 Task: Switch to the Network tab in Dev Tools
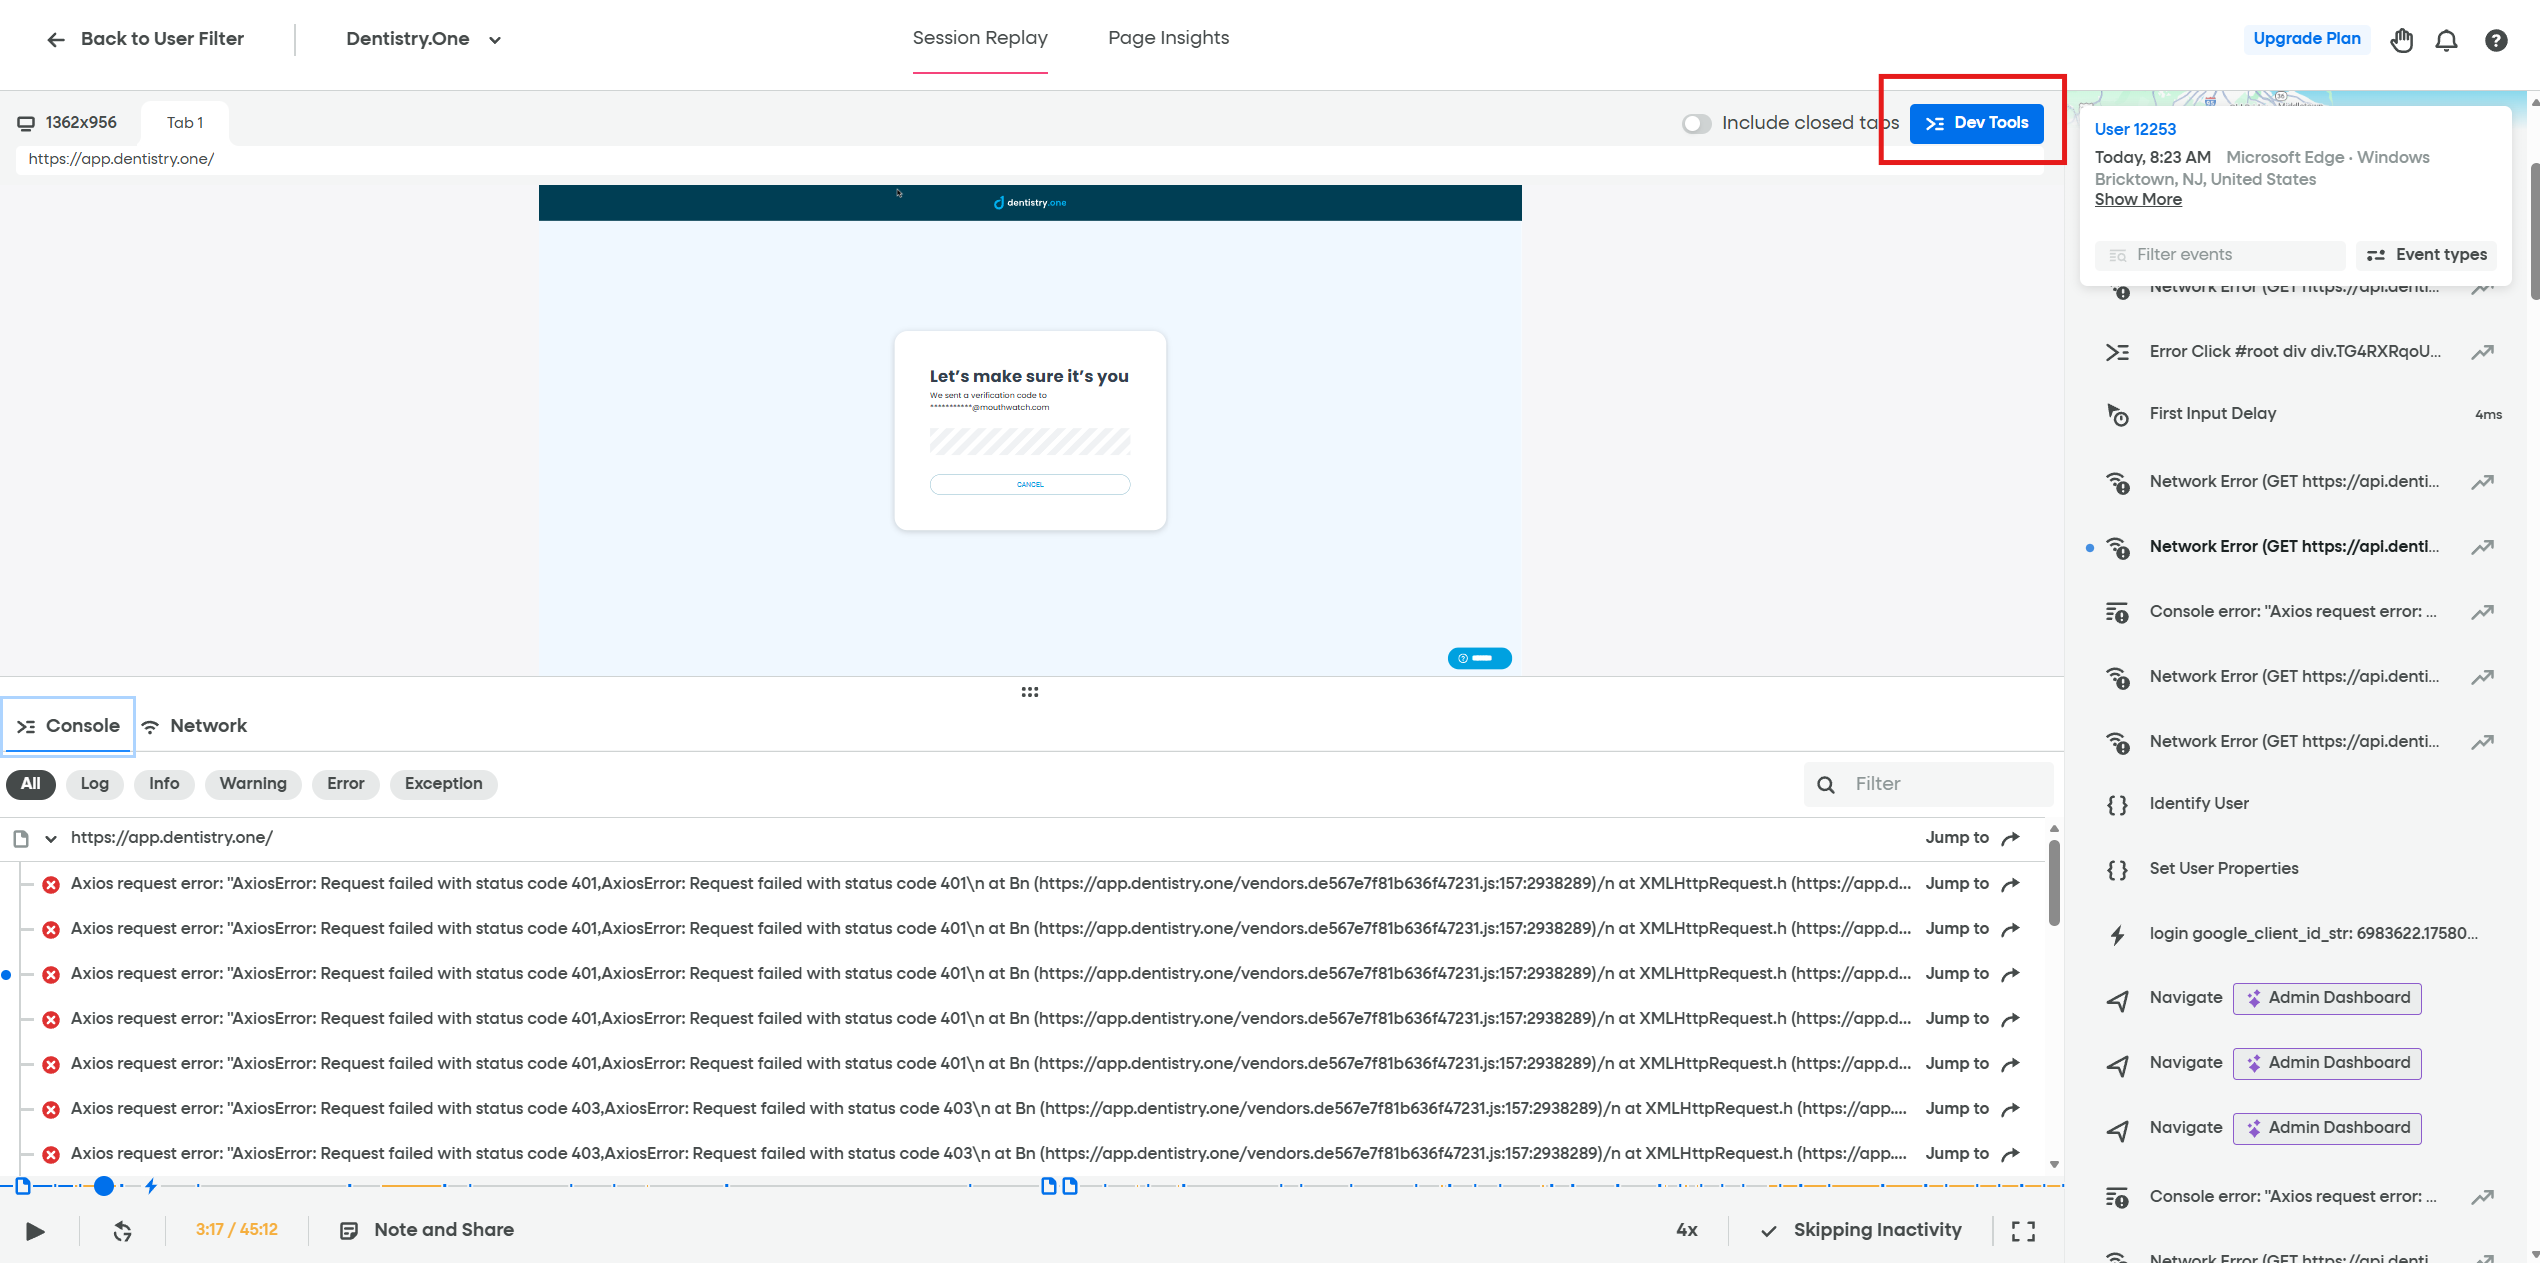coord(194,725)
